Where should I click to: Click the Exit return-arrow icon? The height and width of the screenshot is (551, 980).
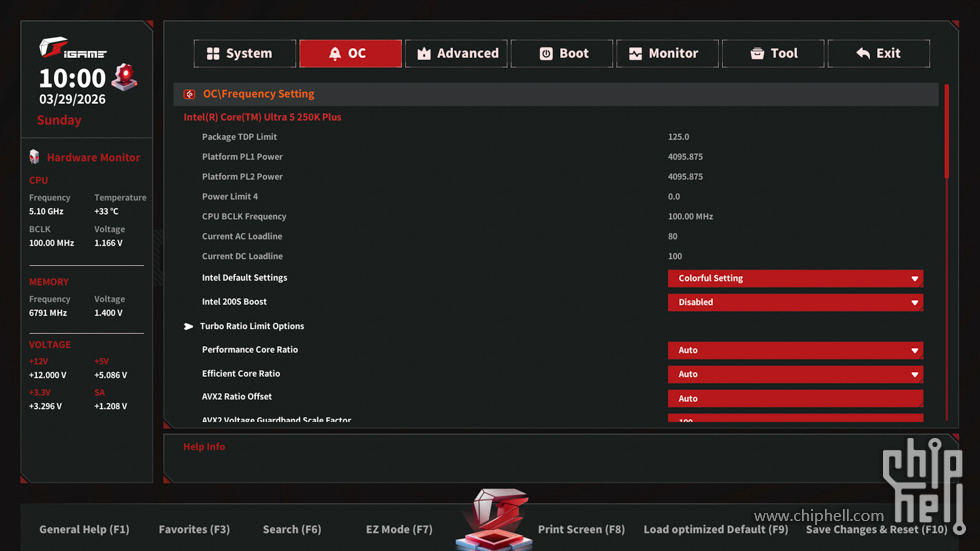click(862, 54)
